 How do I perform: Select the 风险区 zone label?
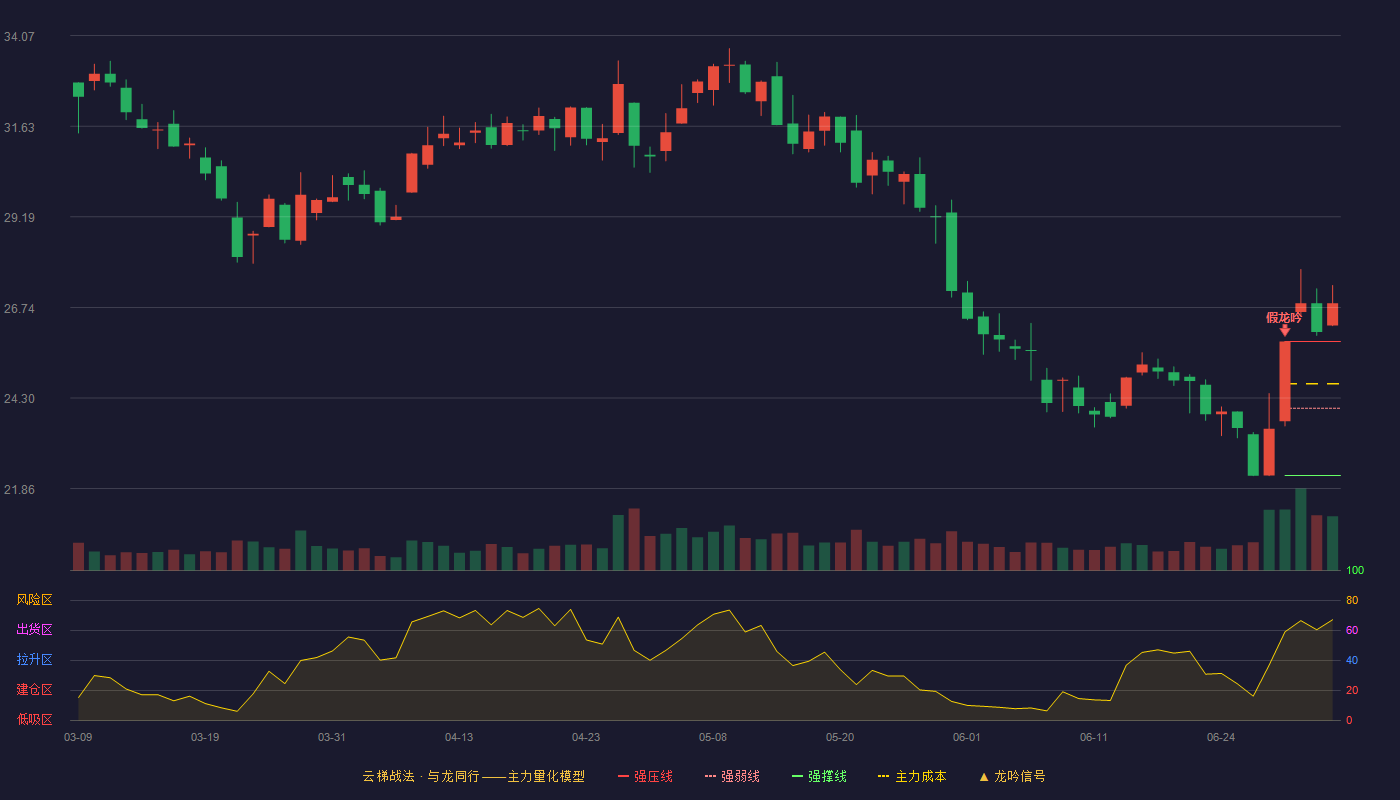coord(35,600)
